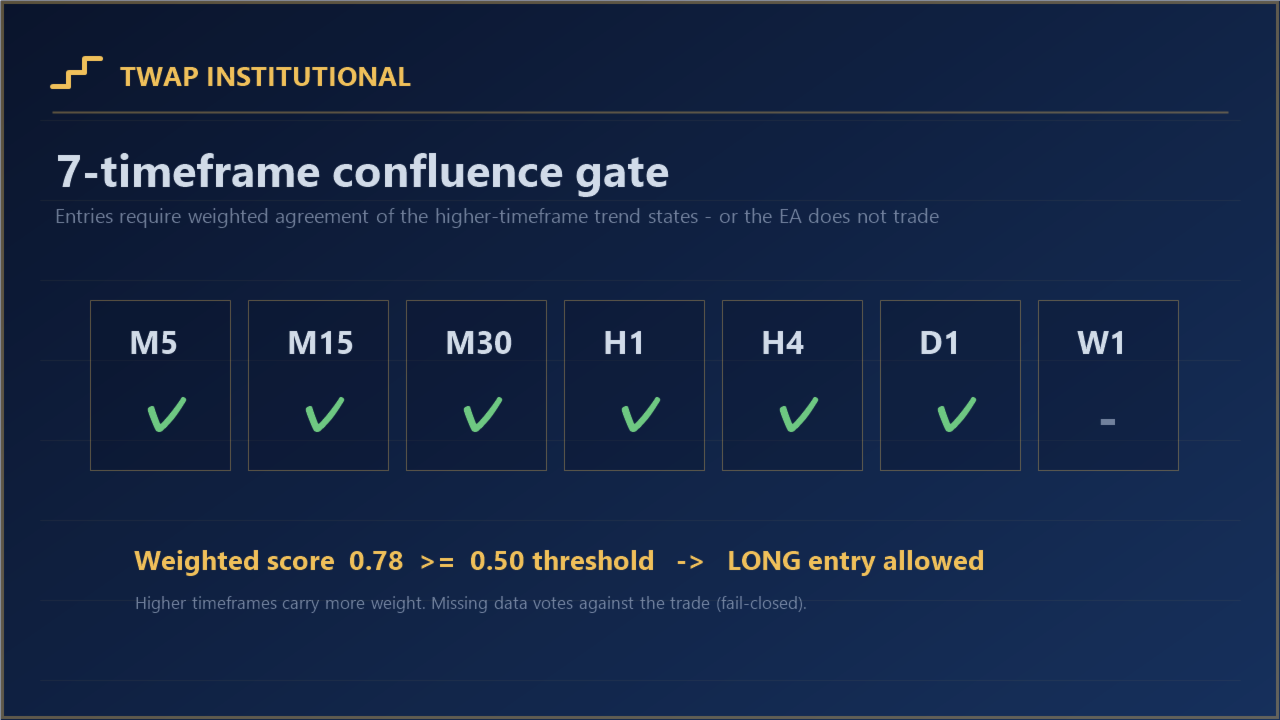
Task: Click the 0.50 threshold text
Action: pyautogui.click(x=562, y=561)
